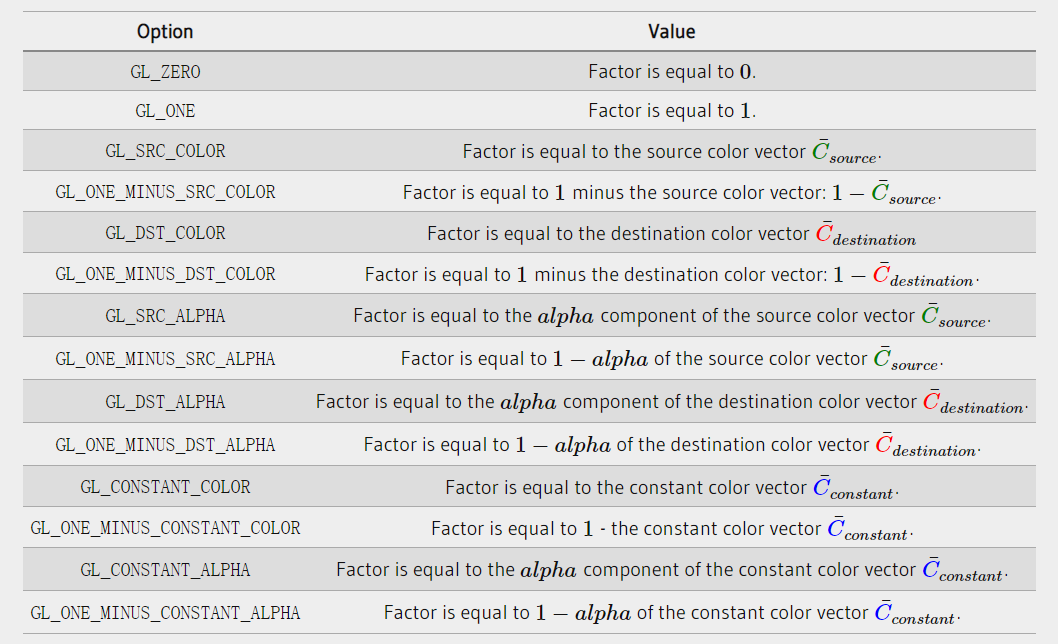Image resolution: width=1058 pixels, height=644 pixels.
Task: Select the GL_SRC_ALPHA option cell
Action: (x=165, y=316)
